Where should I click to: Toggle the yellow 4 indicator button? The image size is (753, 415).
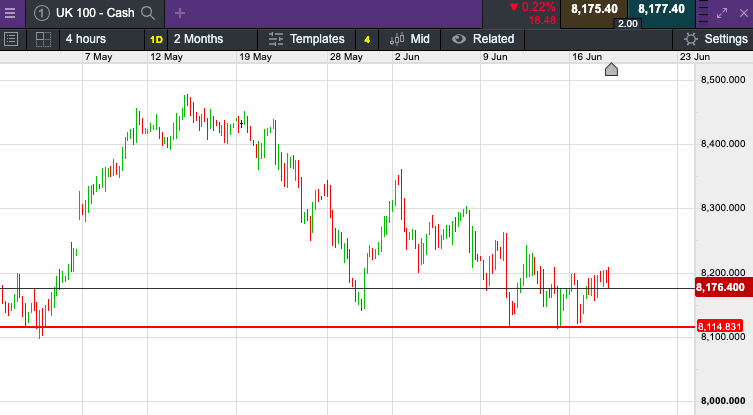(367, 39)
